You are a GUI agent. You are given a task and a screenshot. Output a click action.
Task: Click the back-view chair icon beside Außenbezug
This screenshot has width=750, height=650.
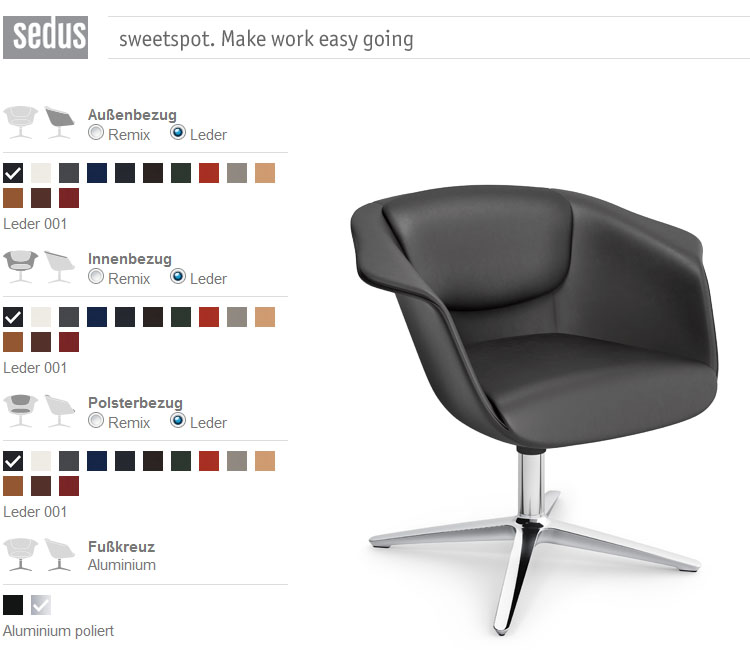[60, 122]
